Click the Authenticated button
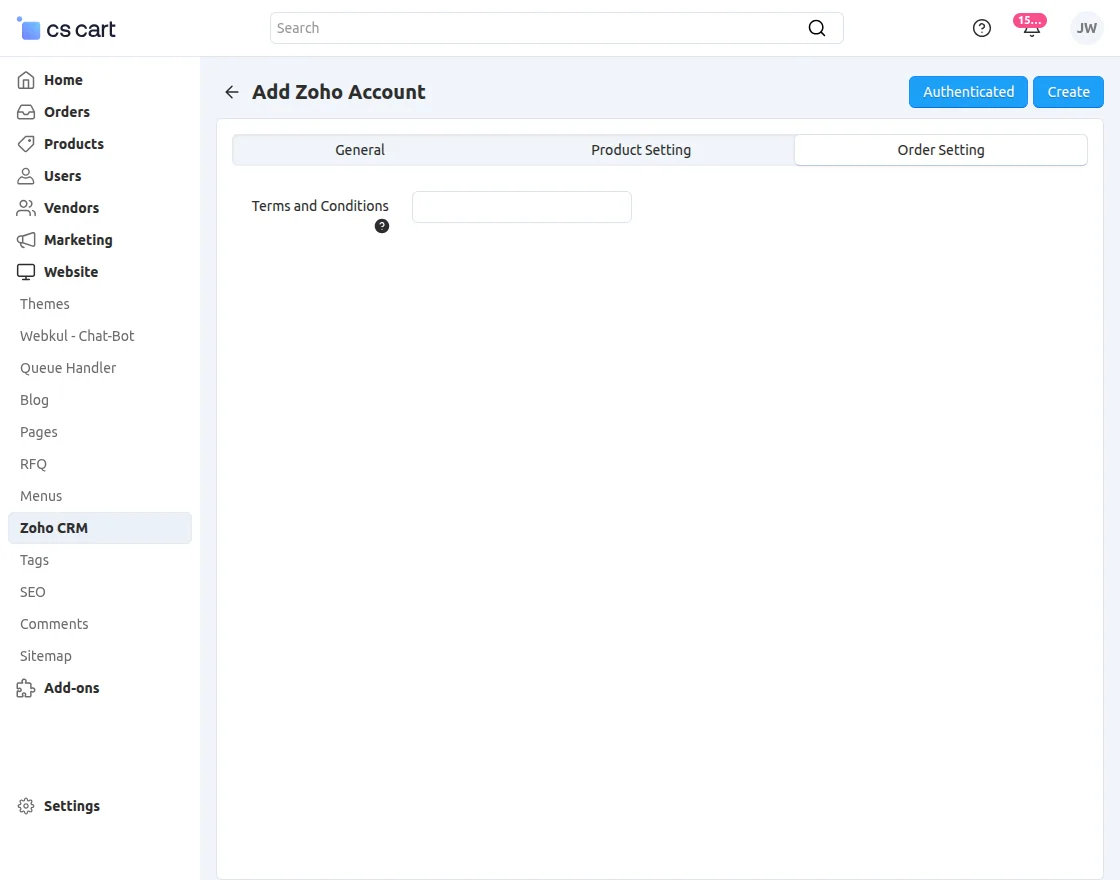 967,91
